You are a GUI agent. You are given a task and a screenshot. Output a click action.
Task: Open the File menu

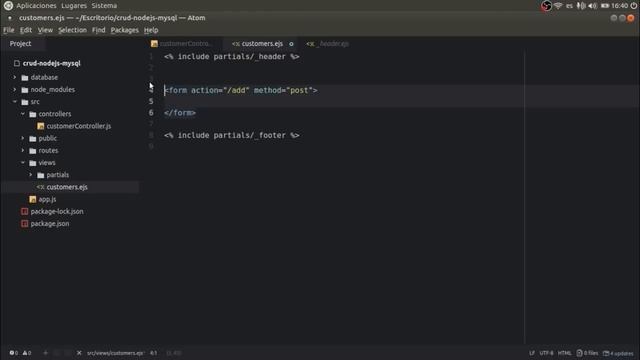[x=9, y=30]
